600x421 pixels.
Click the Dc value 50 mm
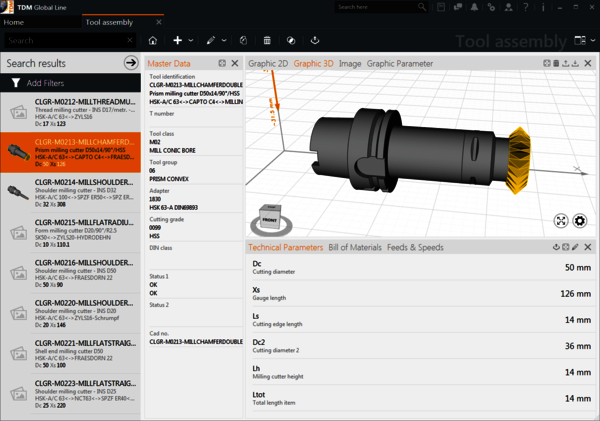pyautogui.click(x=578, y=268)
